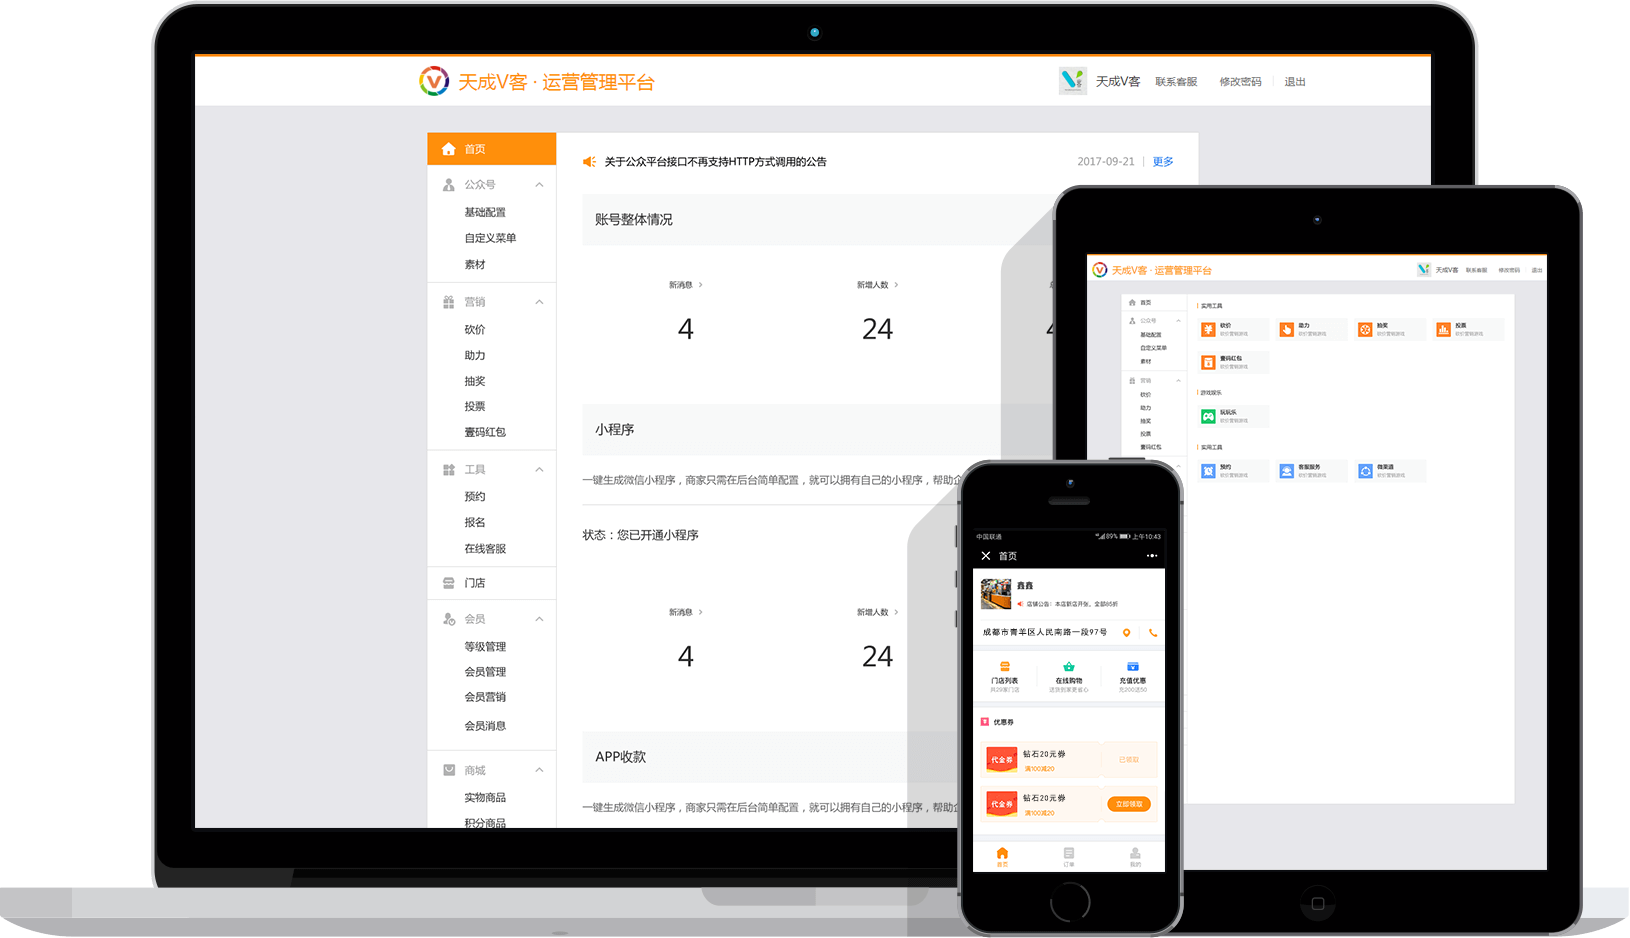
Task: Open the green 玩玩乐 game icon on the tablet
Action: click(1208, 416)
